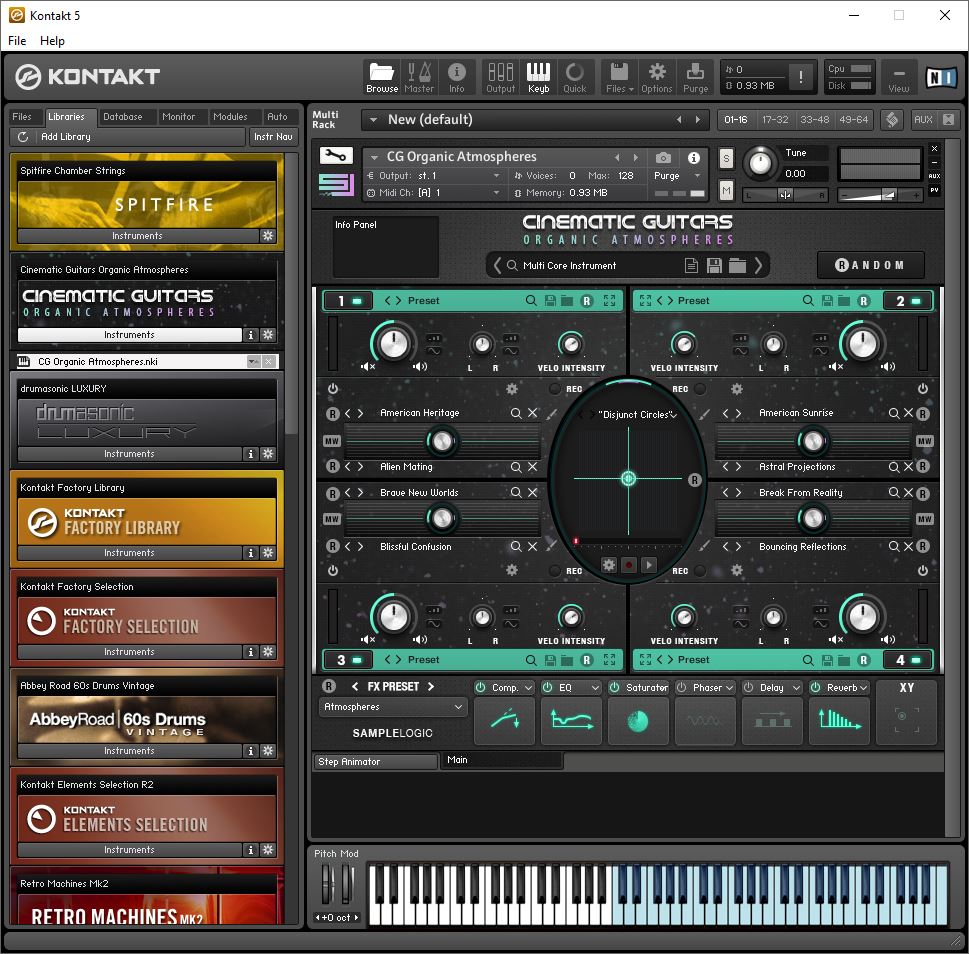Open the Delay type dropdown arrow

tap(797, 688)
